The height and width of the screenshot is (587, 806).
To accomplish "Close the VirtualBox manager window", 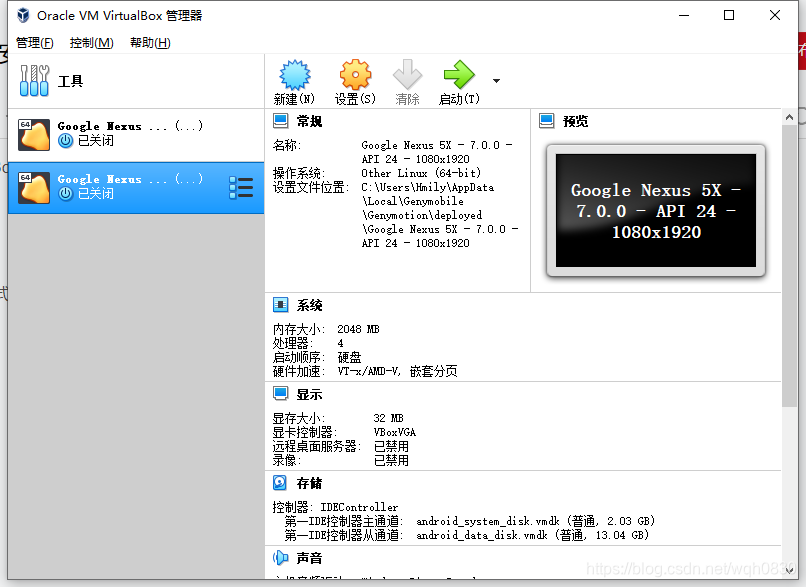I will 775,15.
